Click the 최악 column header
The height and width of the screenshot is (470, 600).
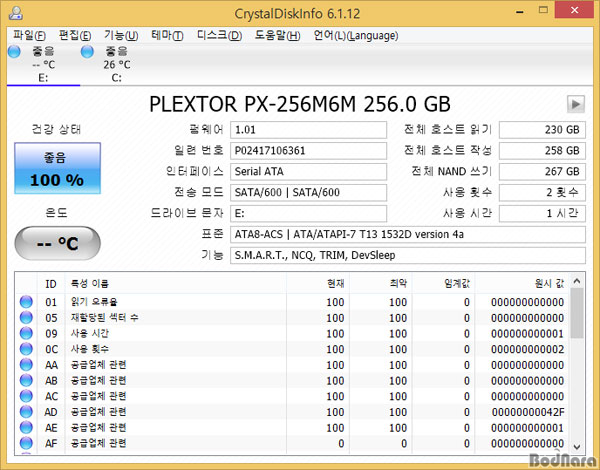381,284
